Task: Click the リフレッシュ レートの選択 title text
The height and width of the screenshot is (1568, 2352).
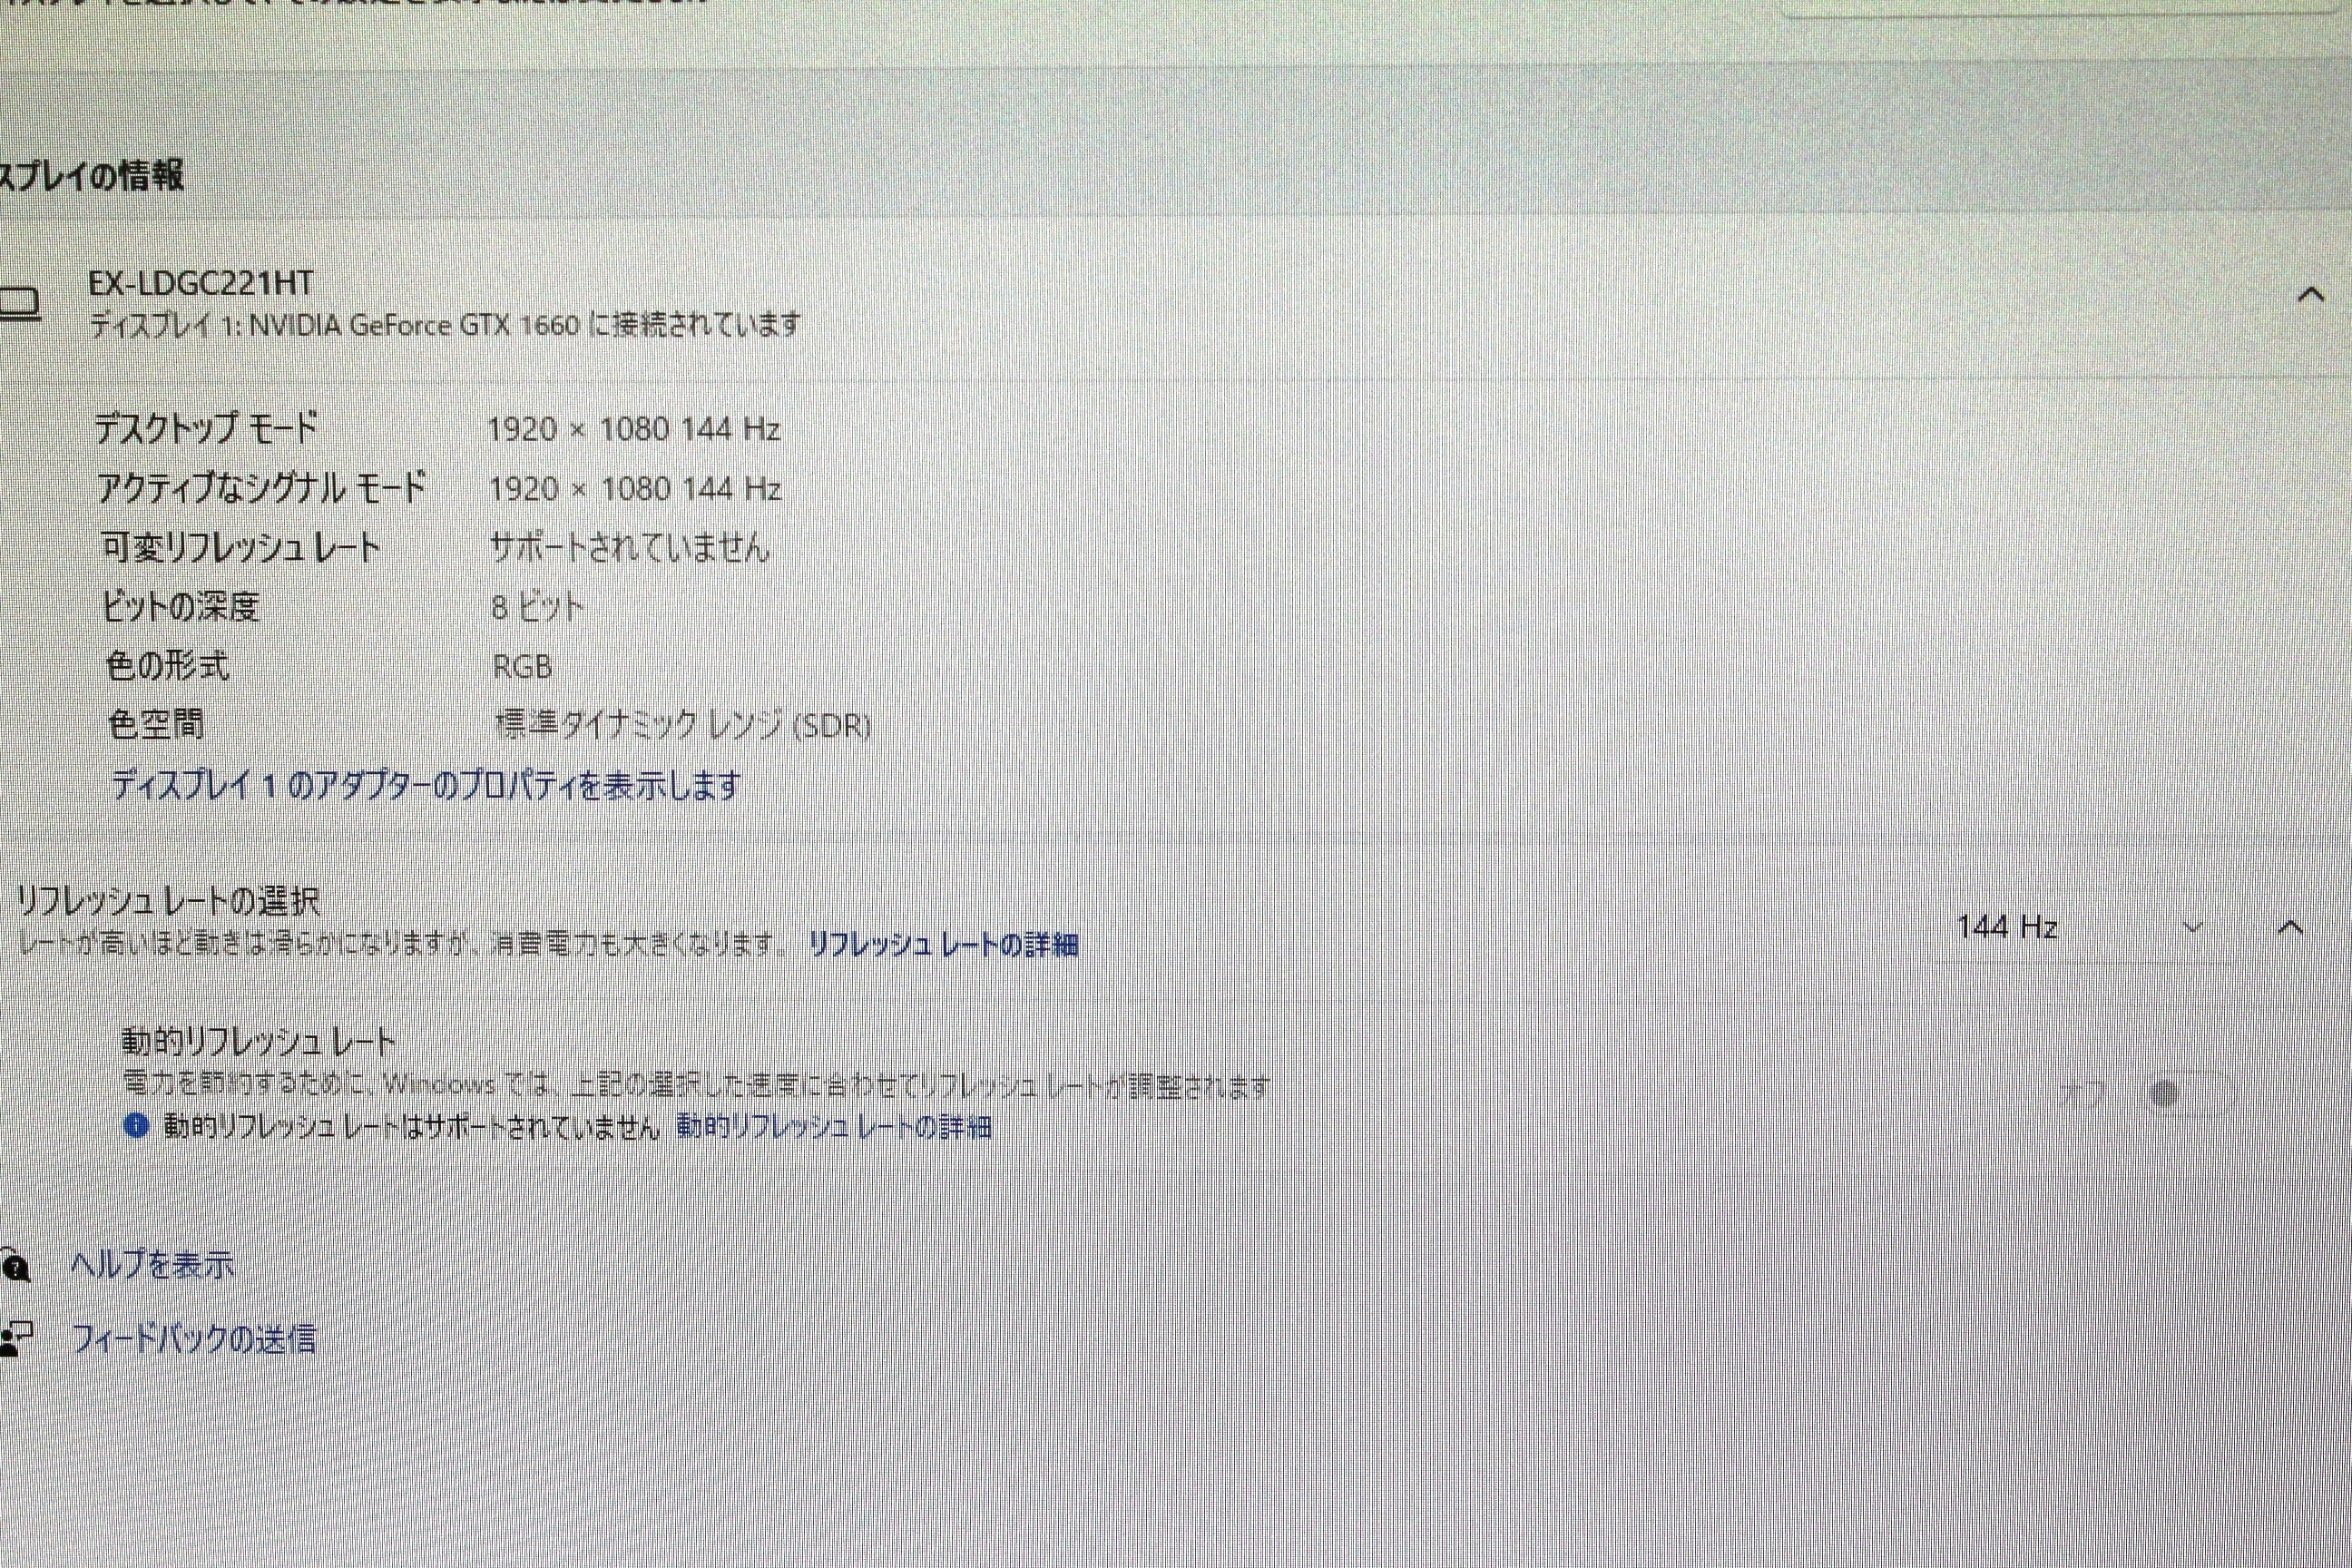Action: (168, 900)
